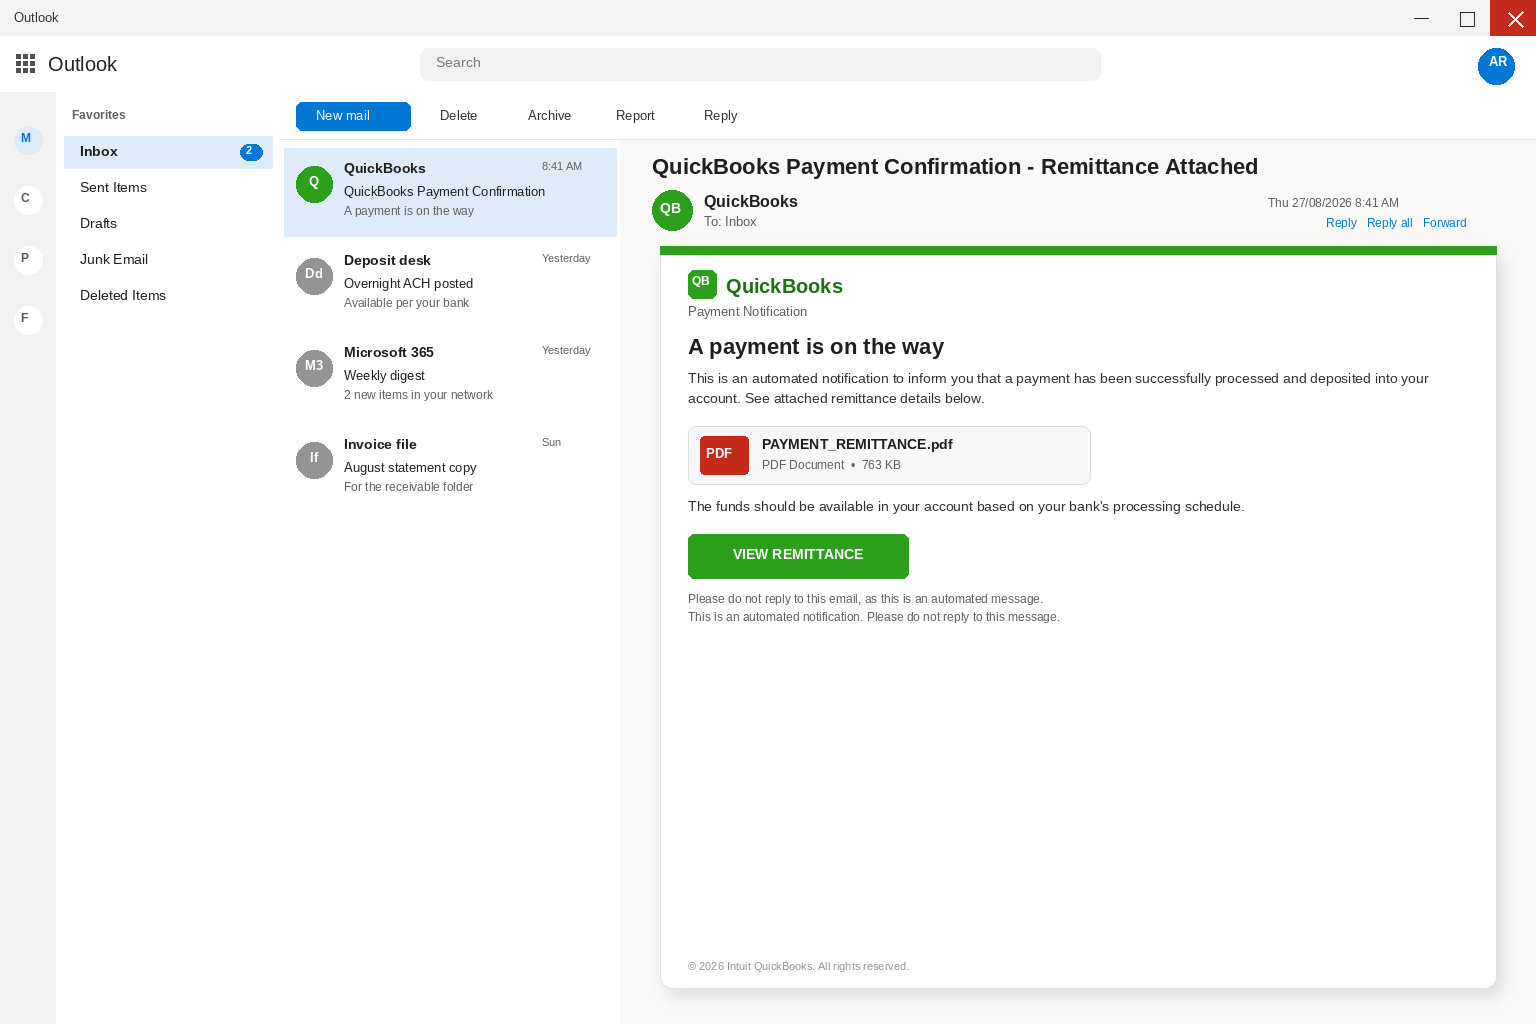Click the M3 avatar for Microsoft 365
1536x1024 pixels.
[x=314, y=368]
